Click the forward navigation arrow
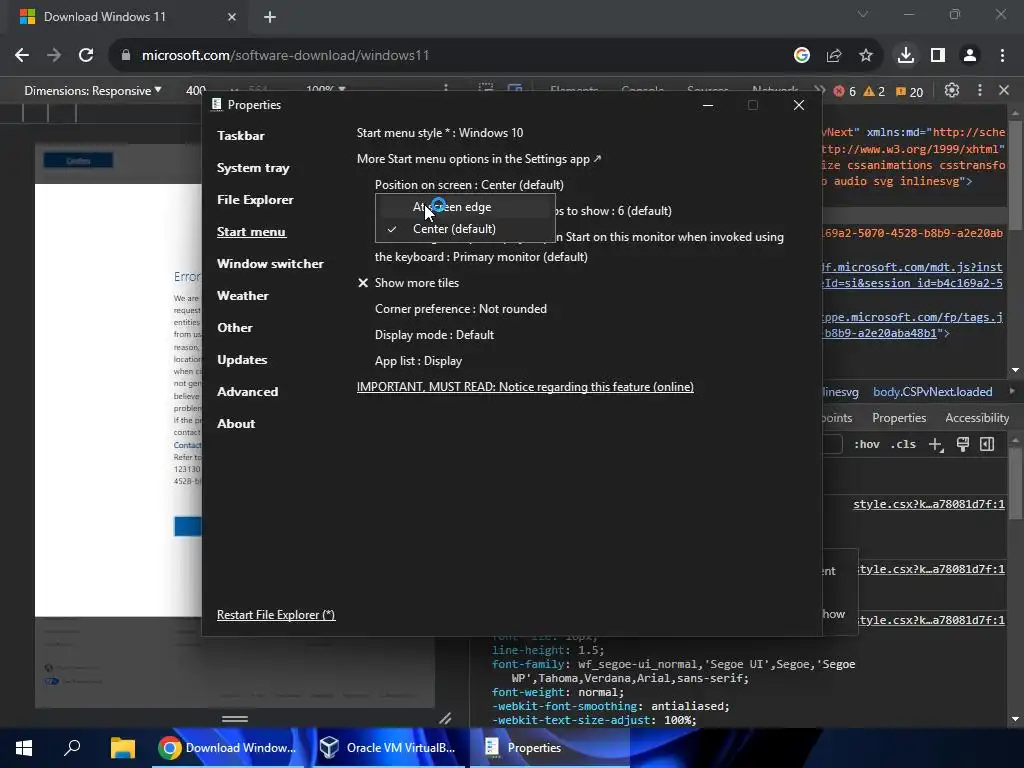Viewport: 1024px width, 768px height. [54, 56]
